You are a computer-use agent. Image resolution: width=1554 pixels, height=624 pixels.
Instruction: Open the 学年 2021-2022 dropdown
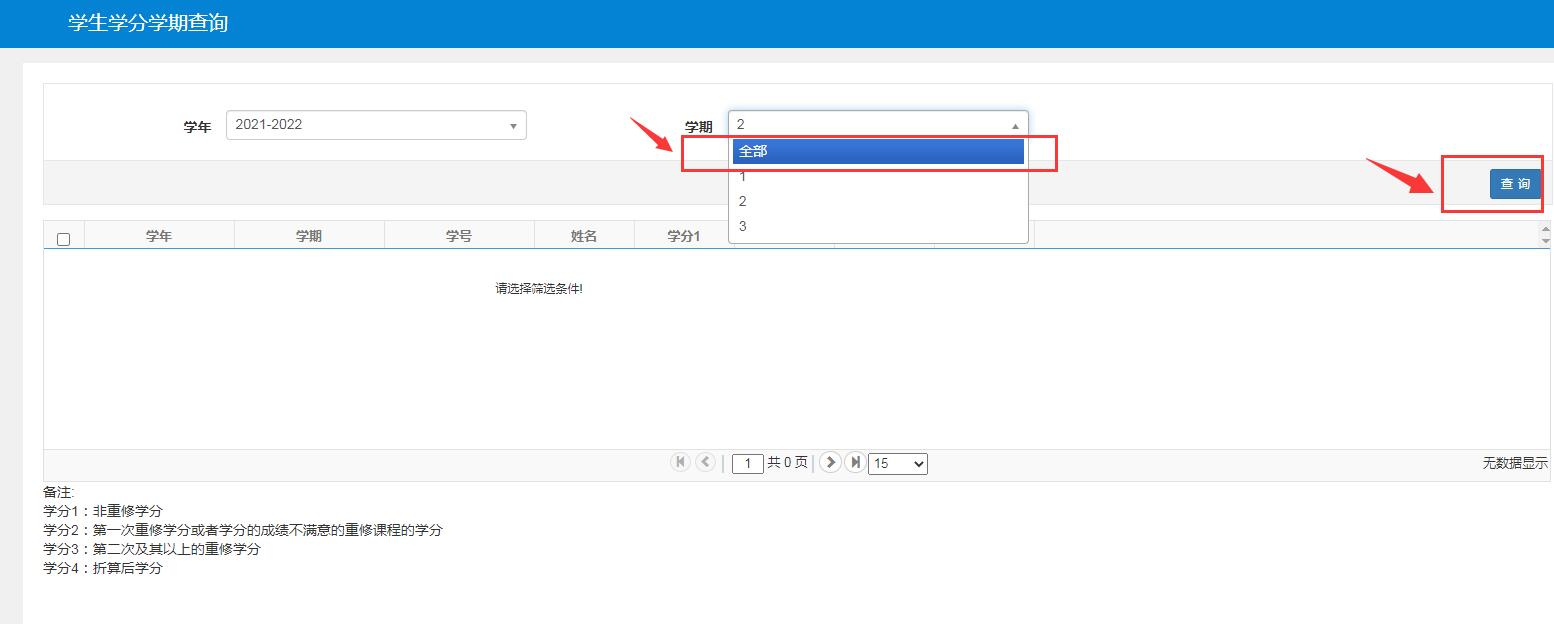[x=376, y=125]
